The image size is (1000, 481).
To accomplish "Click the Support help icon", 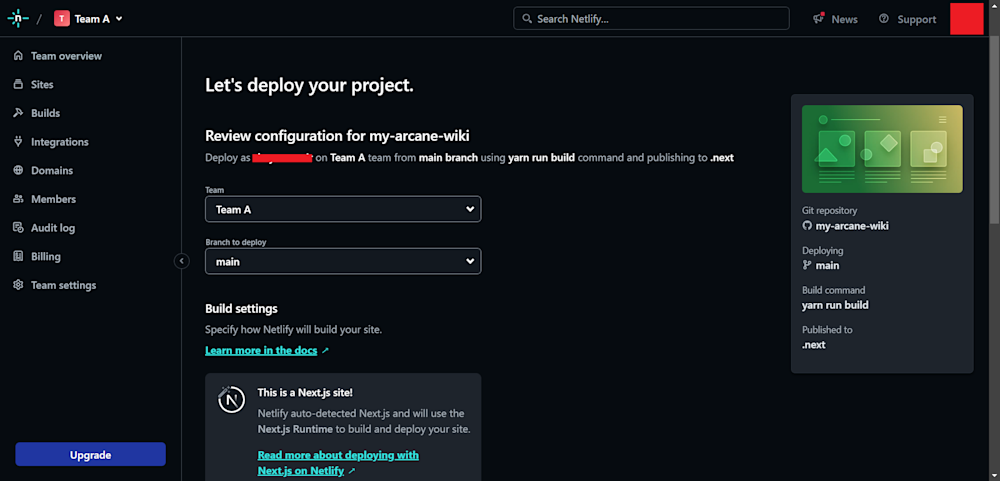I will point(883,18).
